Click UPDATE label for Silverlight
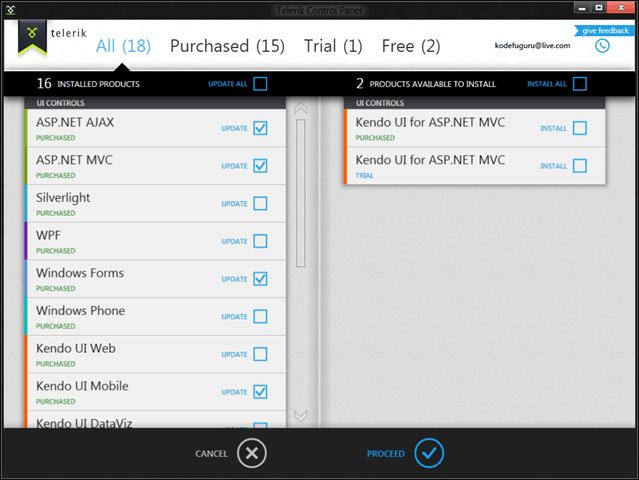This screenshot has height=480, width=639. pyautogui.click(x=234, y=204)
